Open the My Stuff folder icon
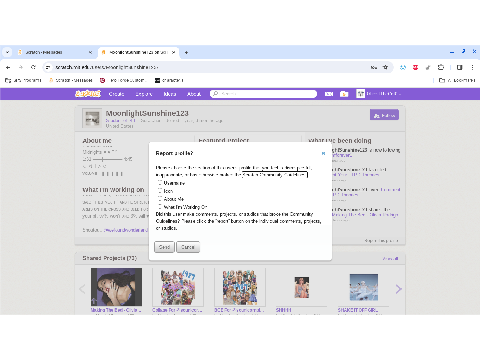Screen dimensions: 480x360 (x=344, y=94)
